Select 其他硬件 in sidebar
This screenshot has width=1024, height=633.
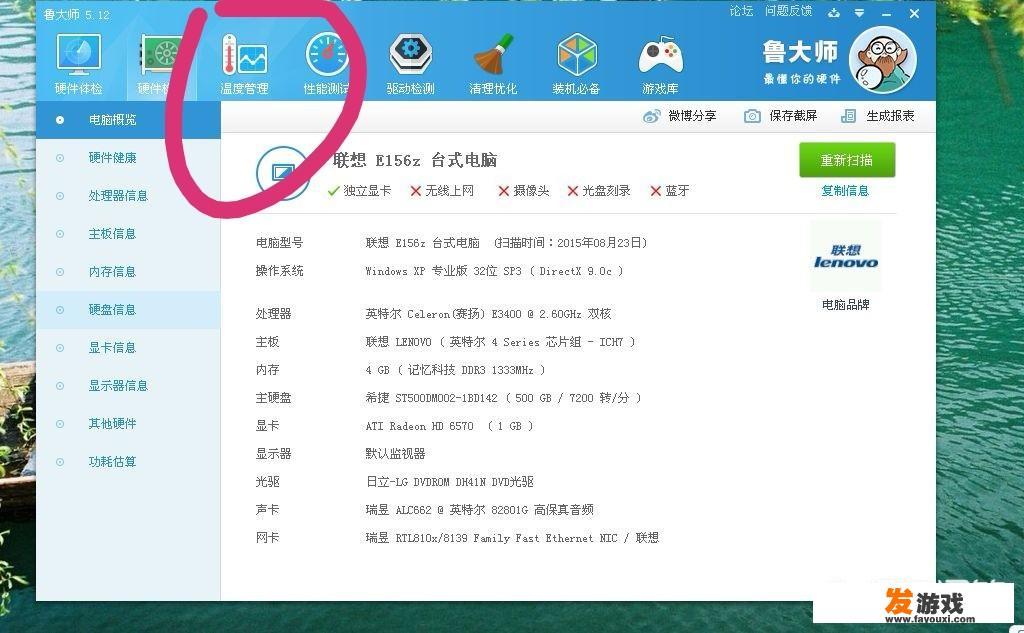click(128, 423)
